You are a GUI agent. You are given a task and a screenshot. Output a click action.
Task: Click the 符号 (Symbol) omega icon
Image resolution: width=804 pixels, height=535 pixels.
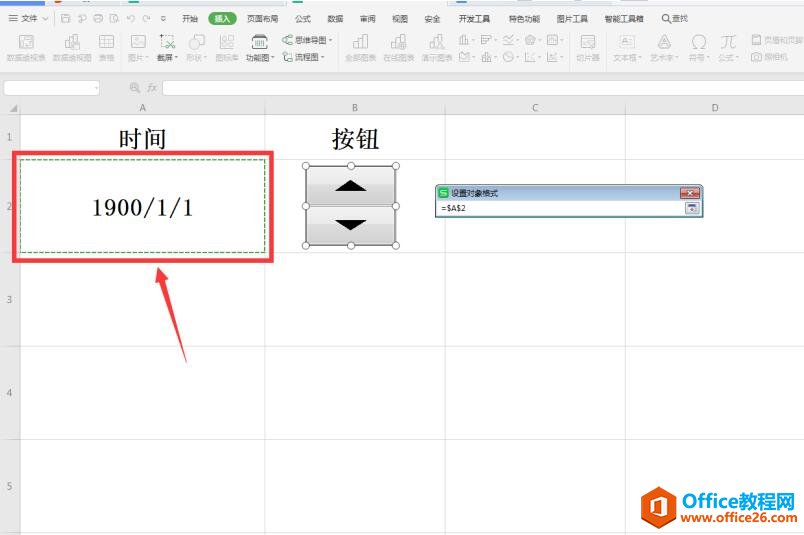tap(698, 46)
